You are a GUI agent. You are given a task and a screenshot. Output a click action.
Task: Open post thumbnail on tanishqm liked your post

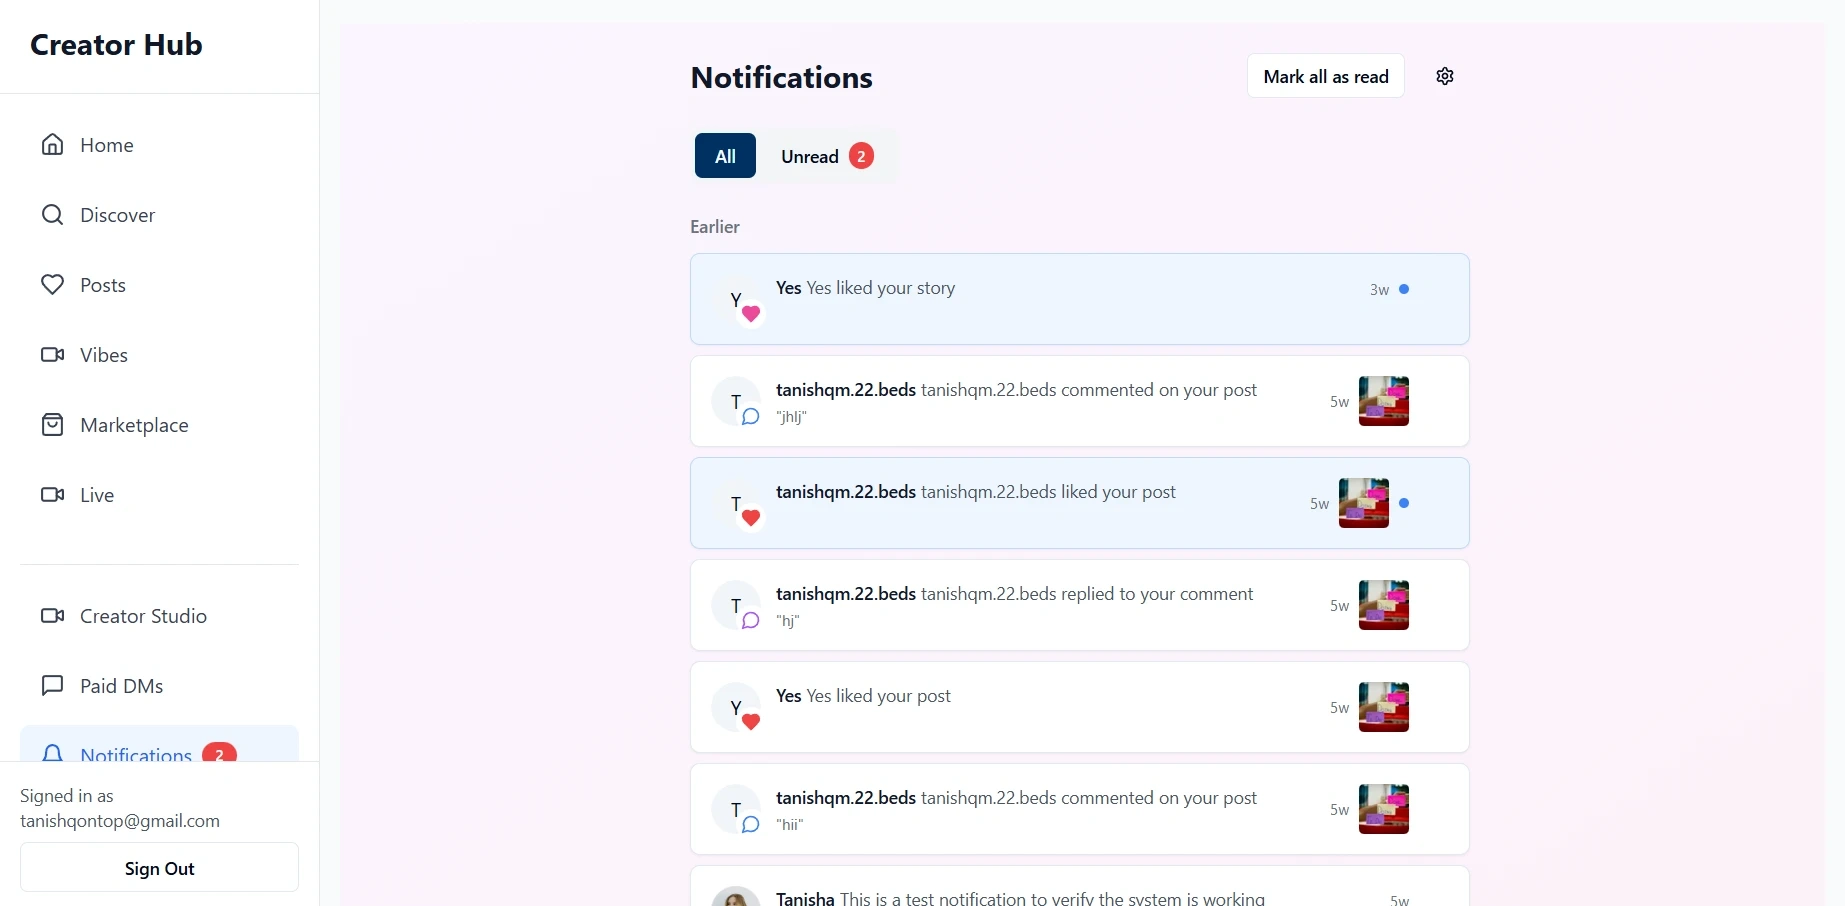click(x=1364, y=503)
